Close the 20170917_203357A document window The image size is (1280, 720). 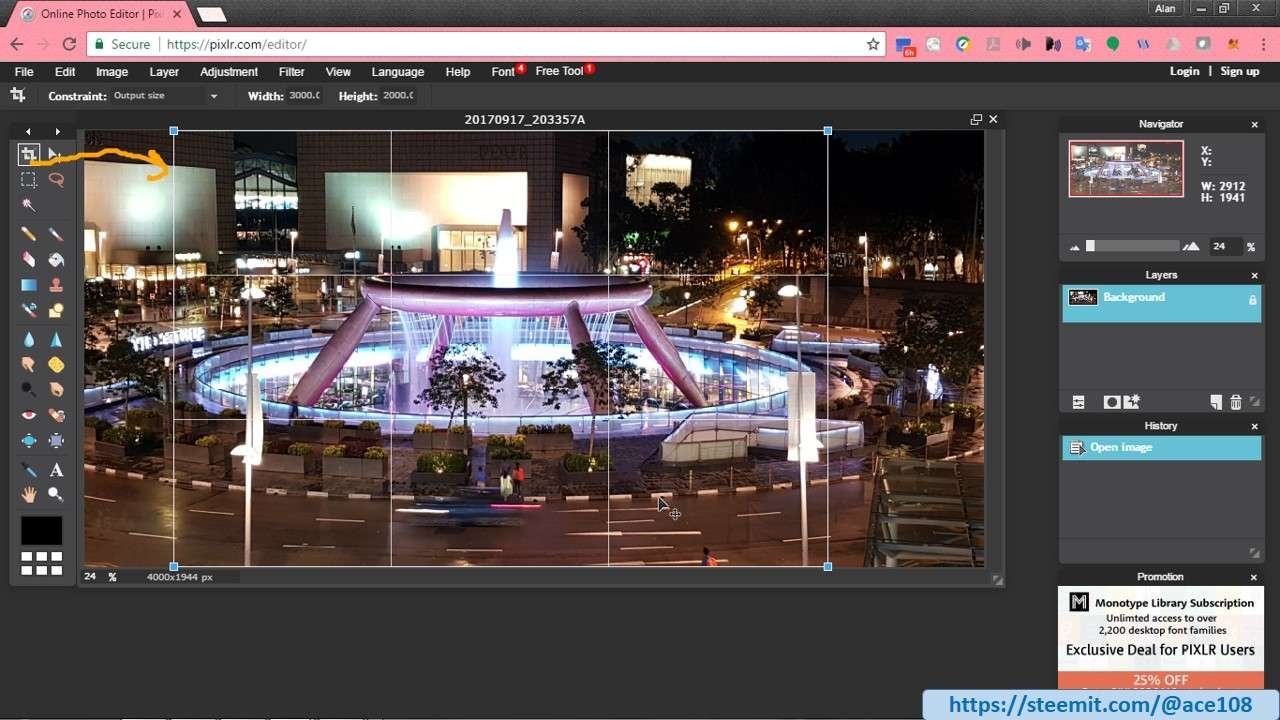point(993,119)
